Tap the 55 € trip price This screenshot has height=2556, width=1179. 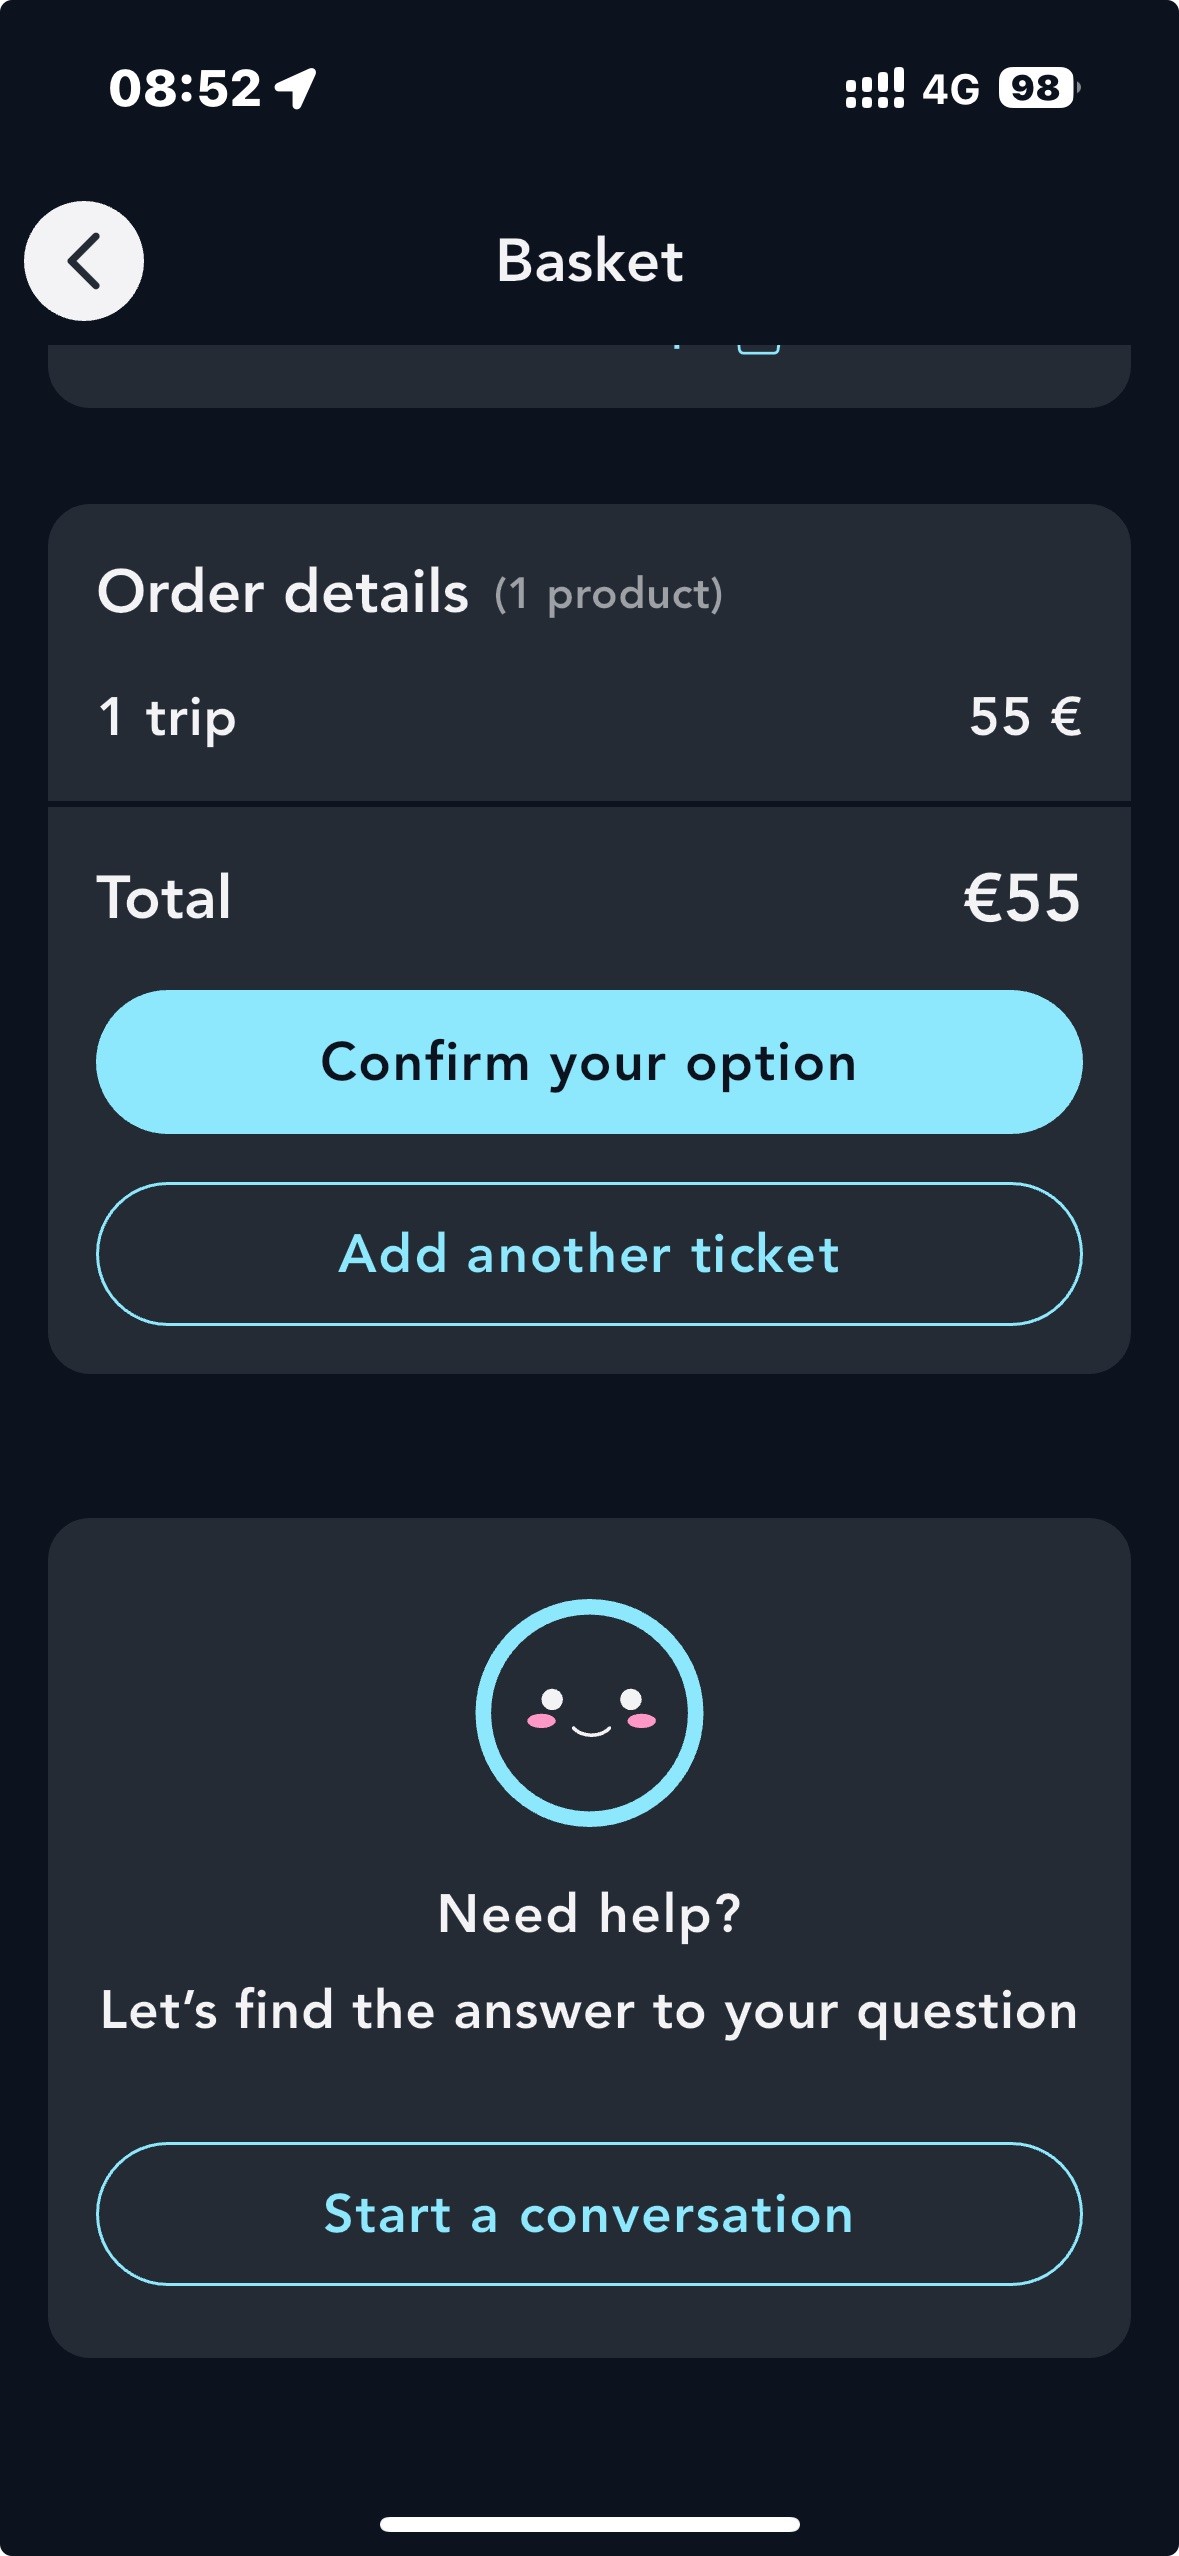click(x=1025, y=717)
